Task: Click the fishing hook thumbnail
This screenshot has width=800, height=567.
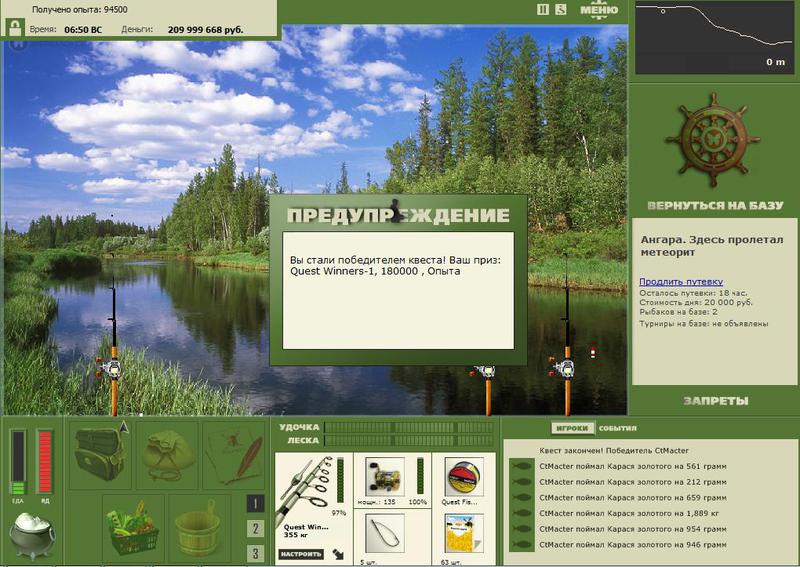Action: tap(385, 534)
